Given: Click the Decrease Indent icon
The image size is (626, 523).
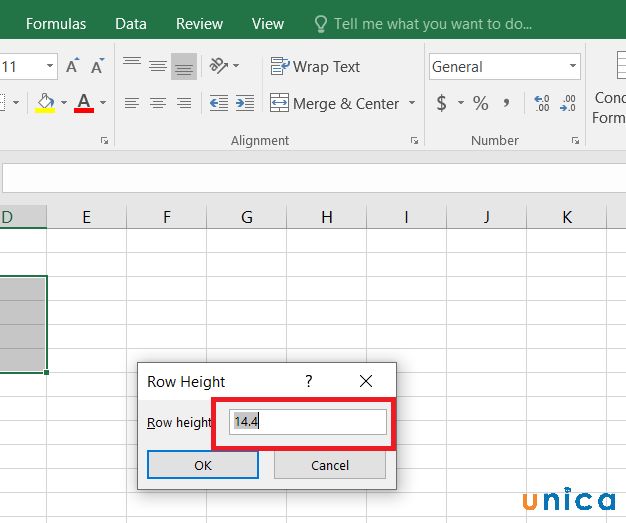Looking at the screenshot, I should [x=218, y=103].
